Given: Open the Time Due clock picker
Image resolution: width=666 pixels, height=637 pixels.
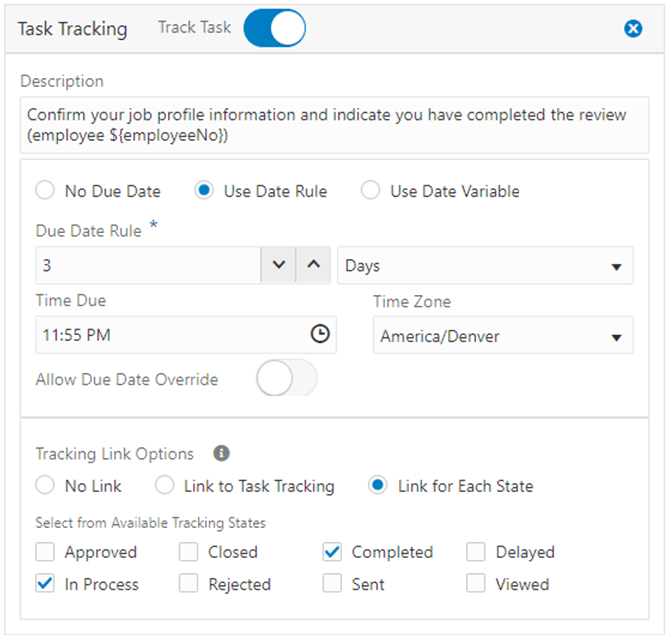Looking at the screenshot, I should pos(320,334).
